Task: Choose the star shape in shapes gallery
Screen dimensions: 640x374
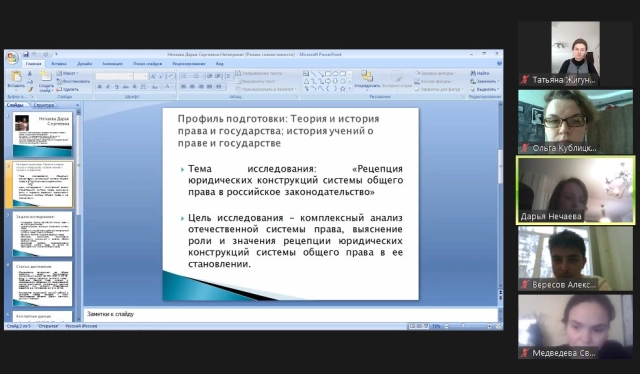Action: point(342,88)
